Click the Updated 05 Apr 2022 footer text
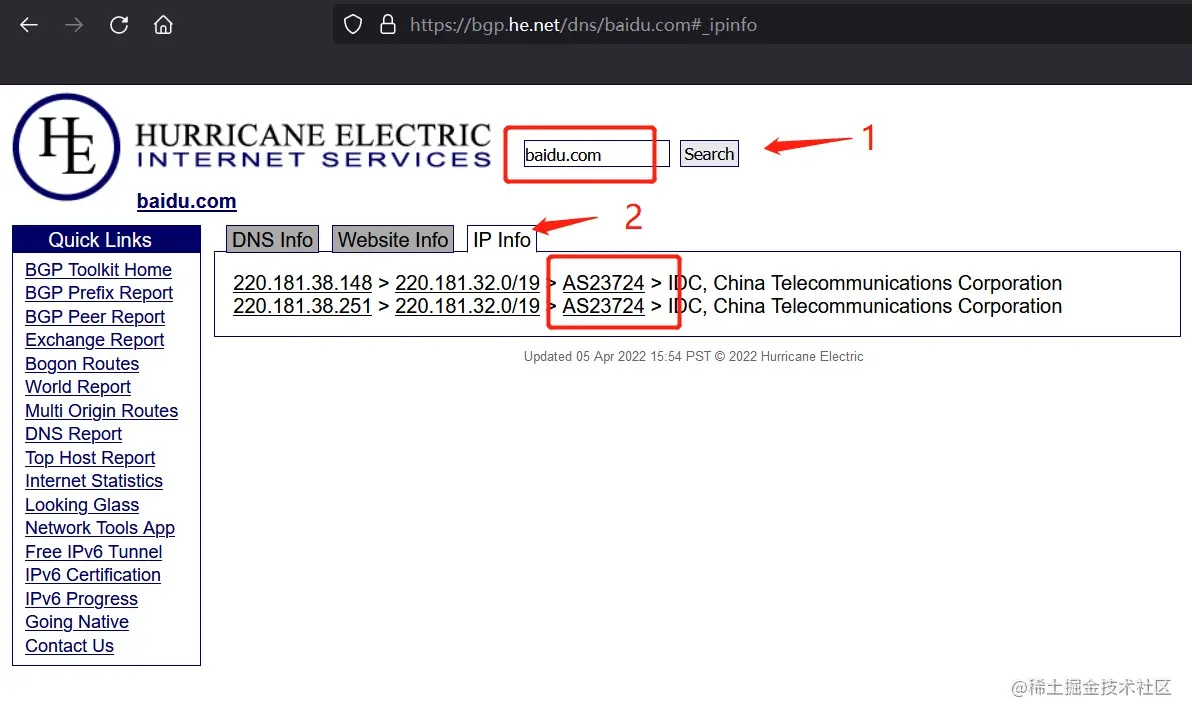The height and width of the screenshot is (718, 1192). [693, 357]
